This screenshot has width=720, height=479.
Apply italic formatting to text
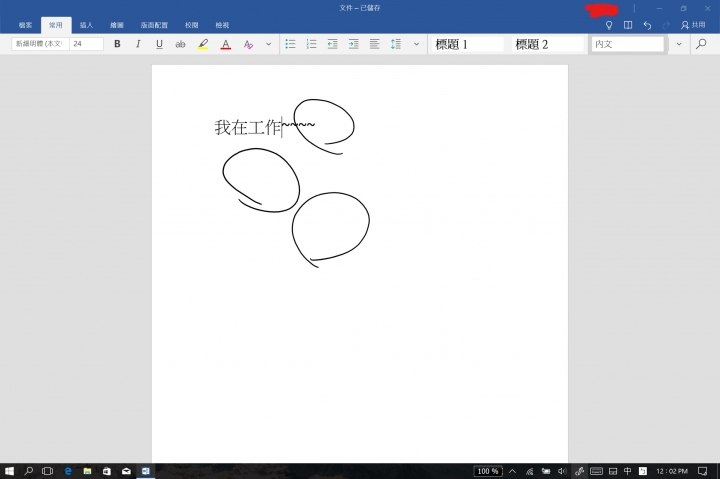tap(138, 44)
